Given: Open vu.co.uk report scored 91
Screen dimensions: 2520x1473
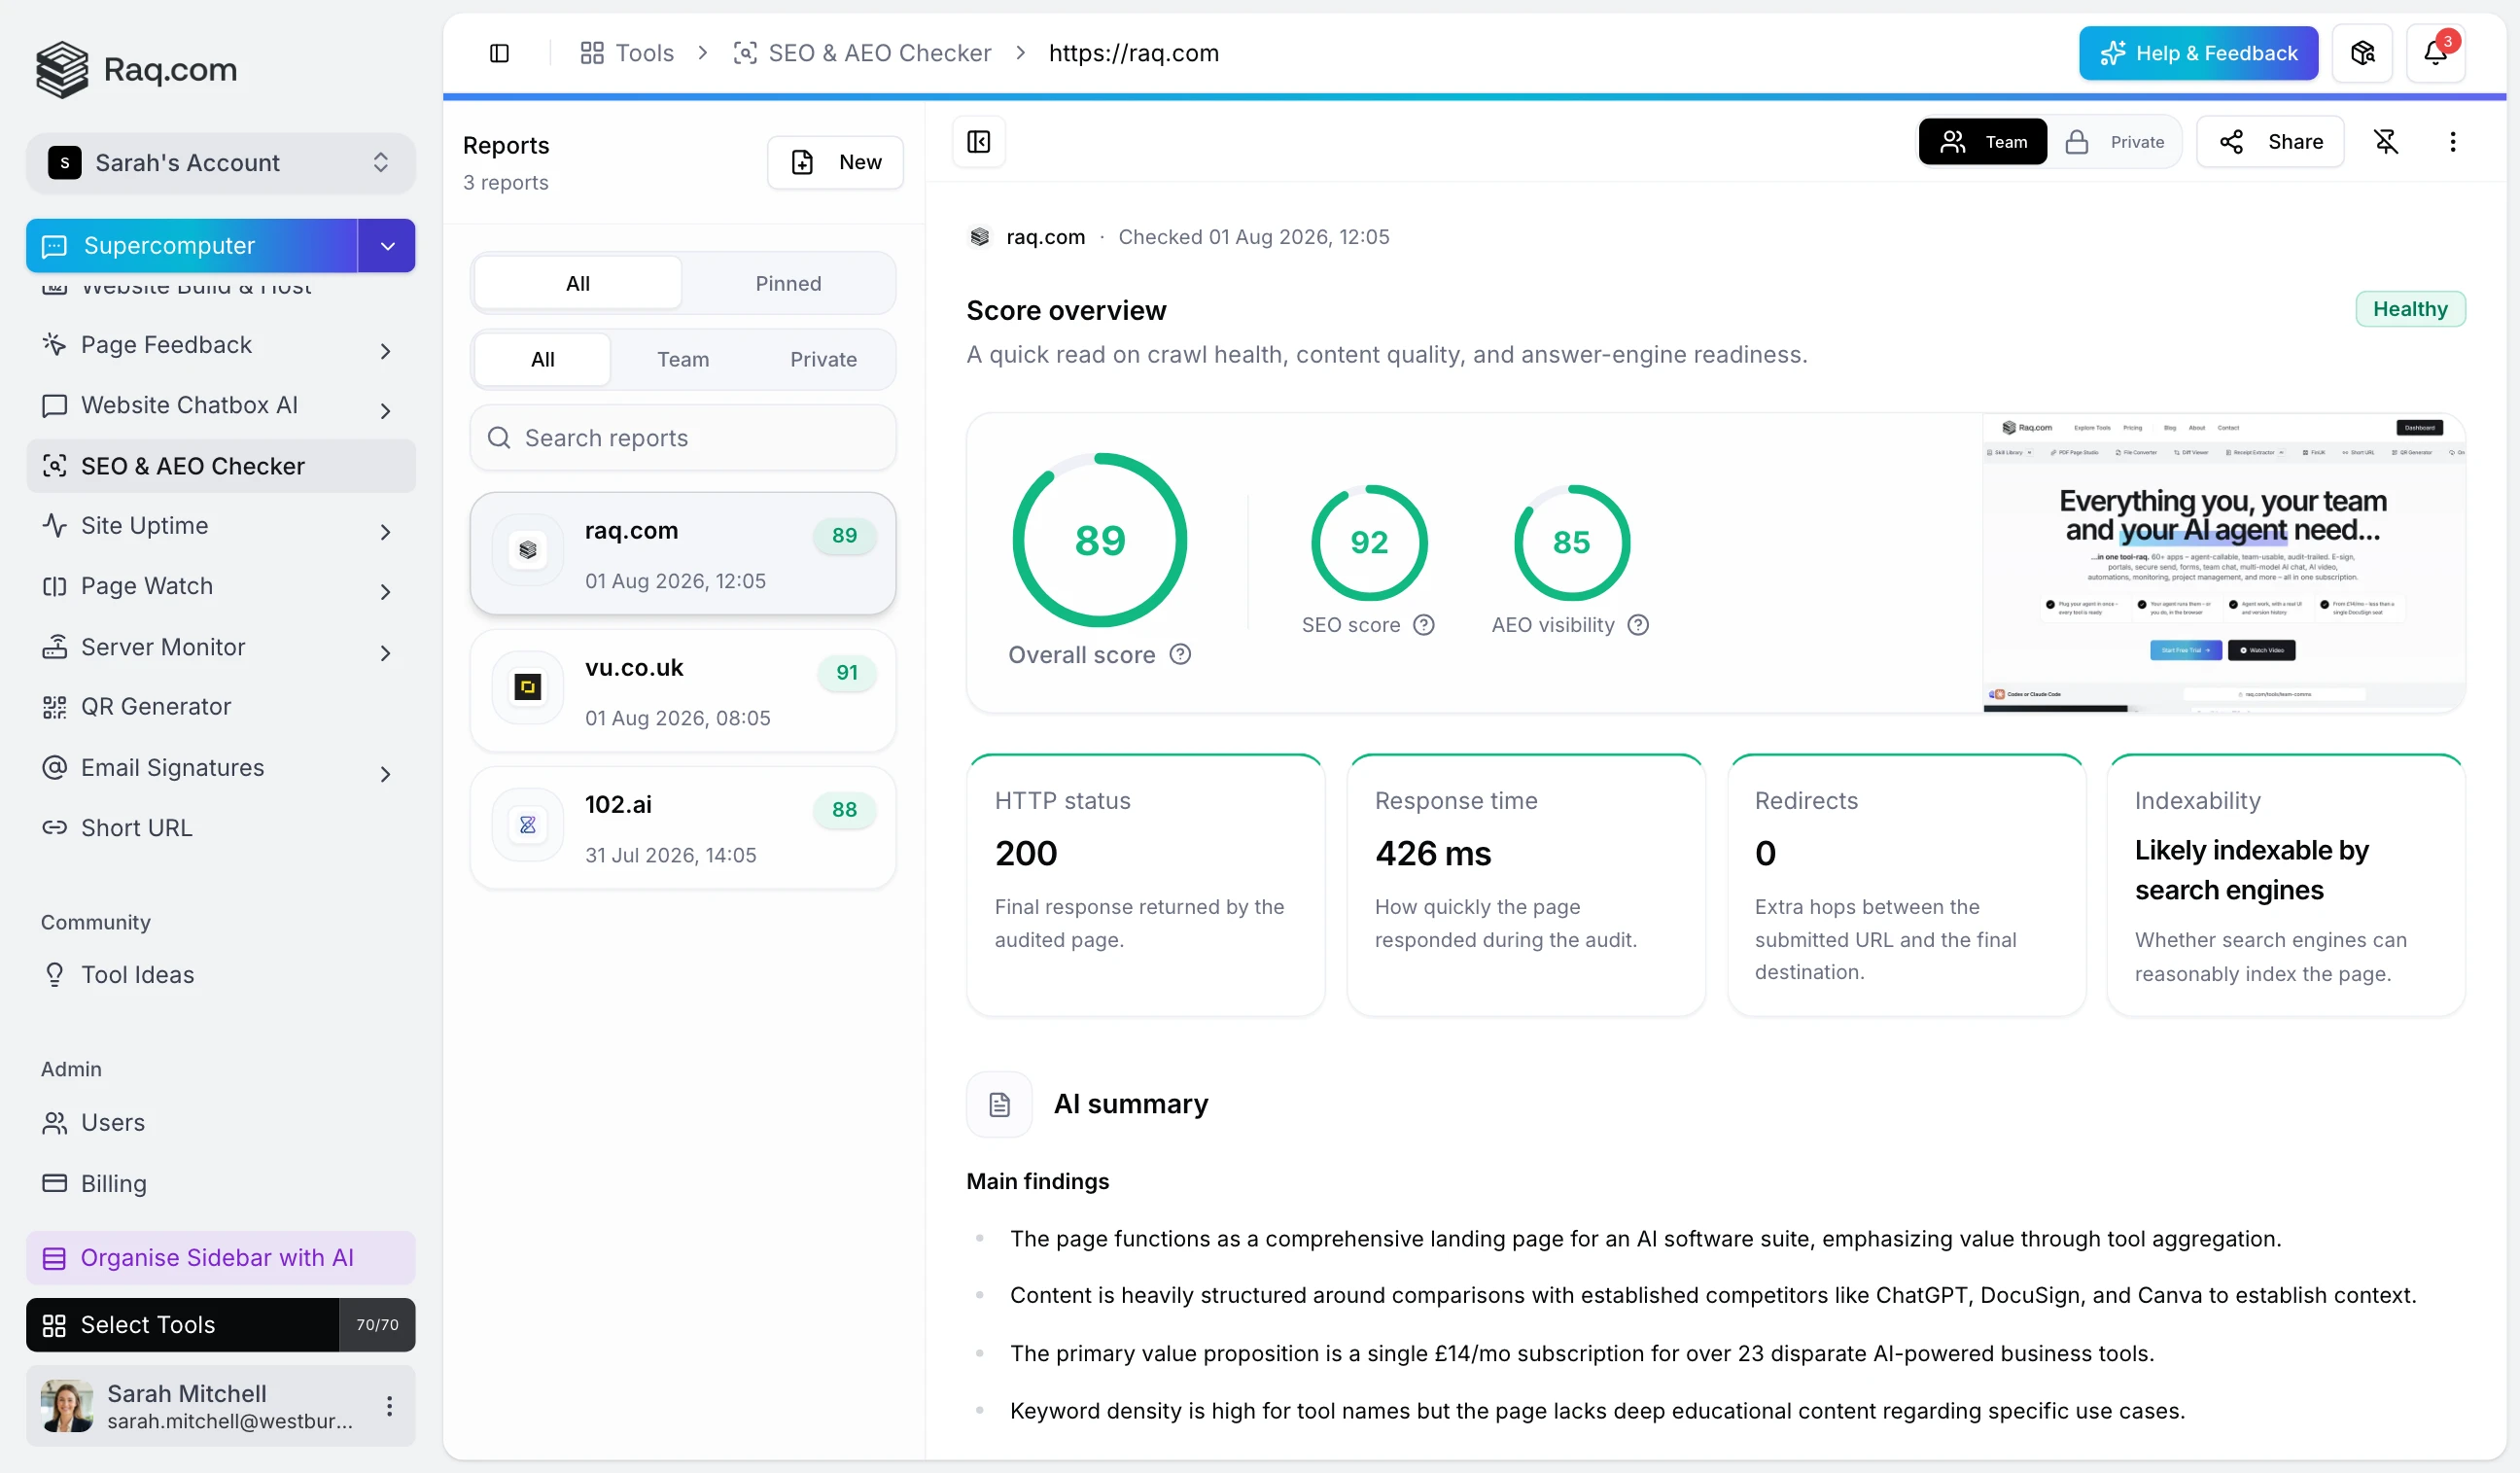Looking at the screenshot, I should 683,691.
